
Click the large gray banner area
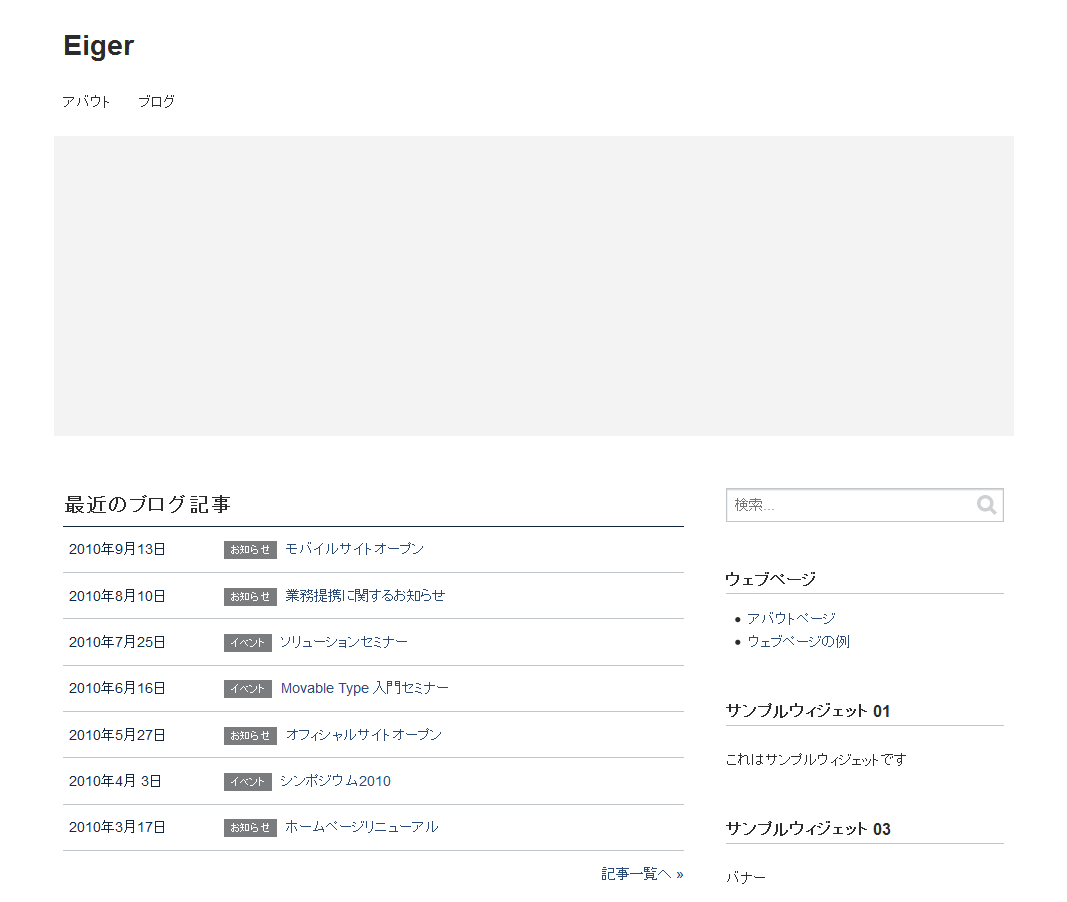[533, 286]
